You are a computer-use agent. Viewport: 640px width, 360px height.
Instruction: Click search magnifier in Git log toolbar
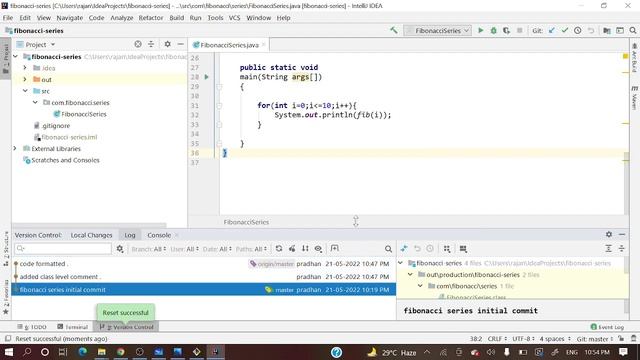[388, 249]
